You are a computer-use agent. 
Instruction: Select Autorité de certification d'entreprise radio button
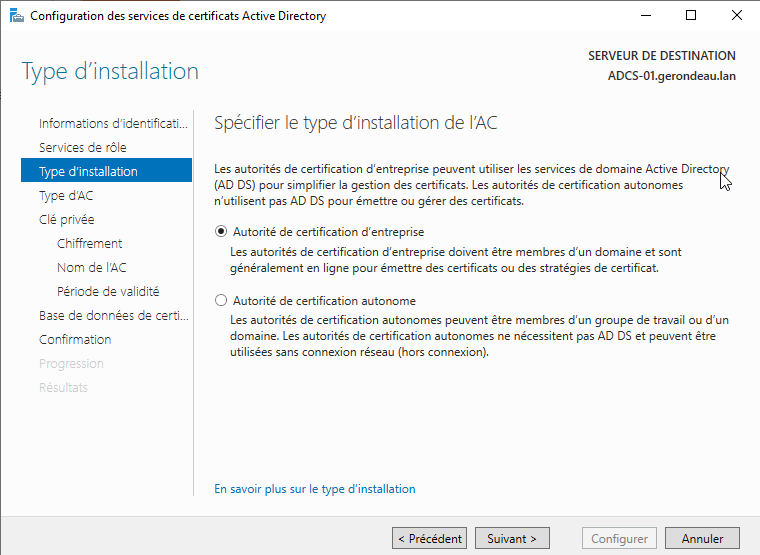click(221, 231)
